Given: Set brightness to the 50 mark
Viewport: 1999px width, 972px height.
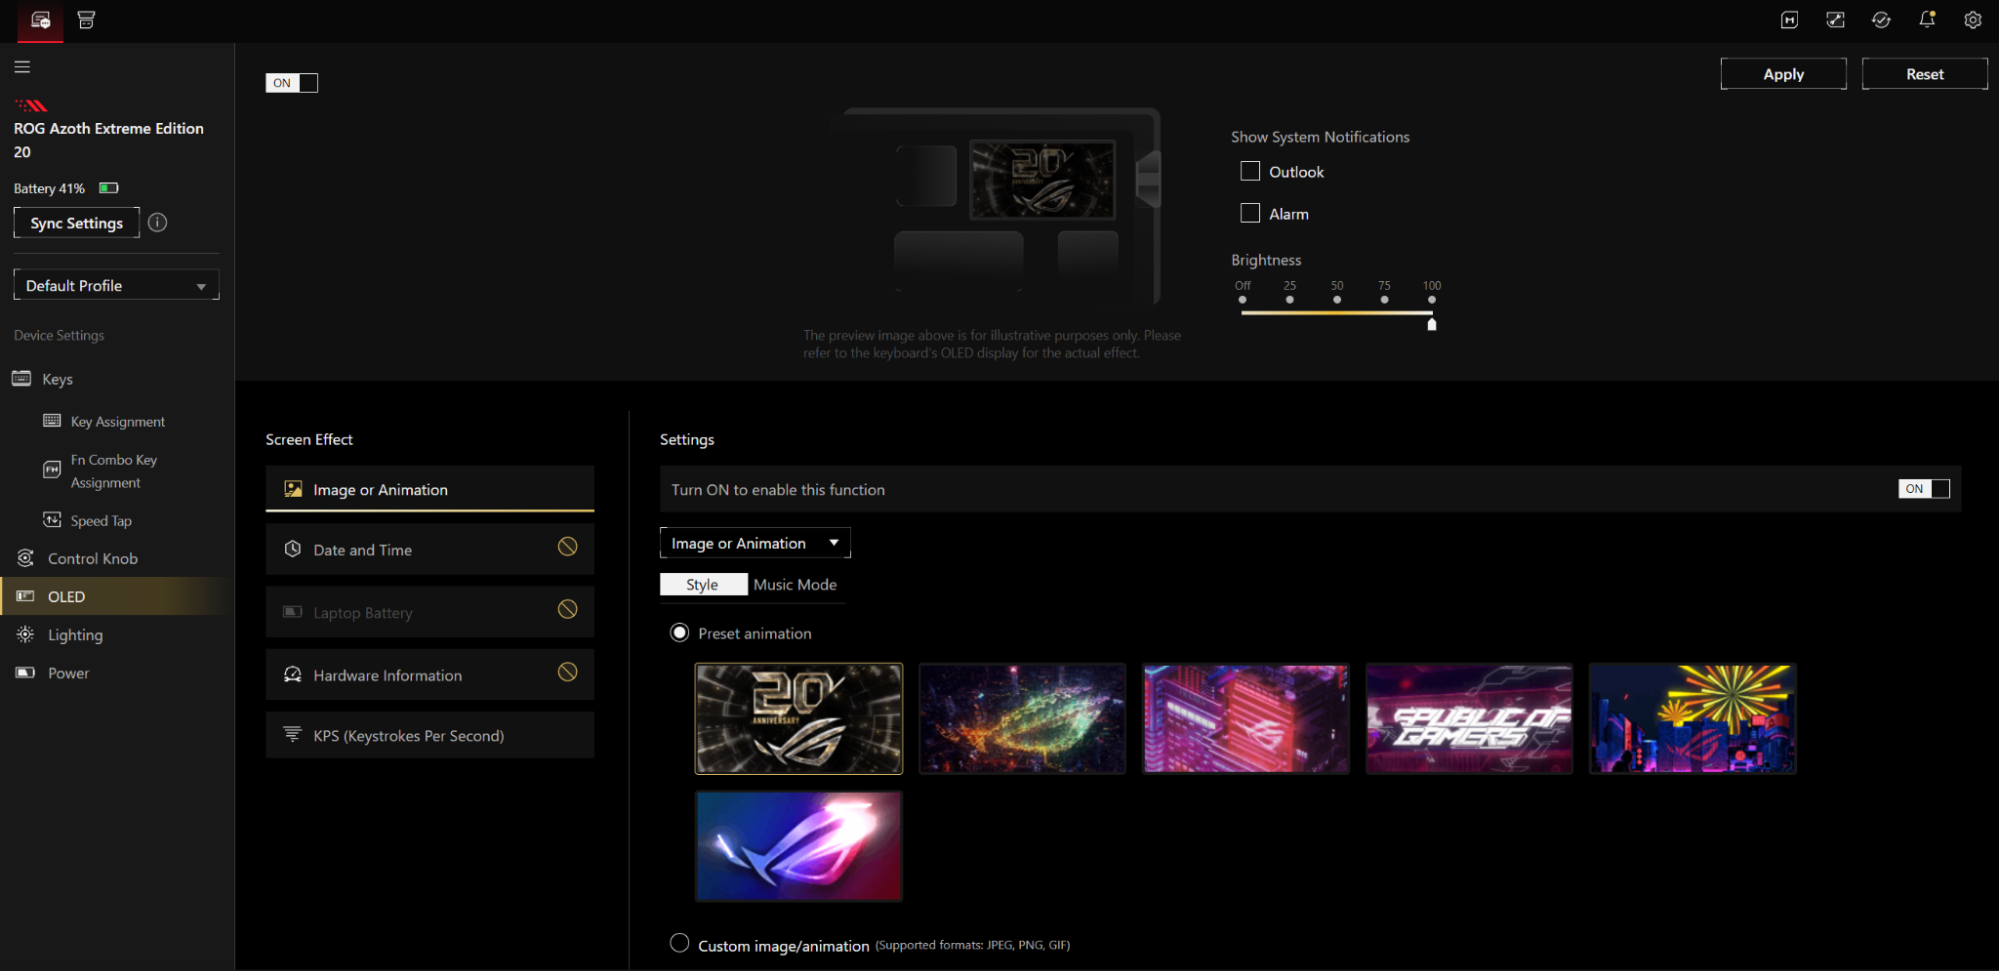Looking at the screenshot, I should pyautogui.click(x=1337, y=299).
